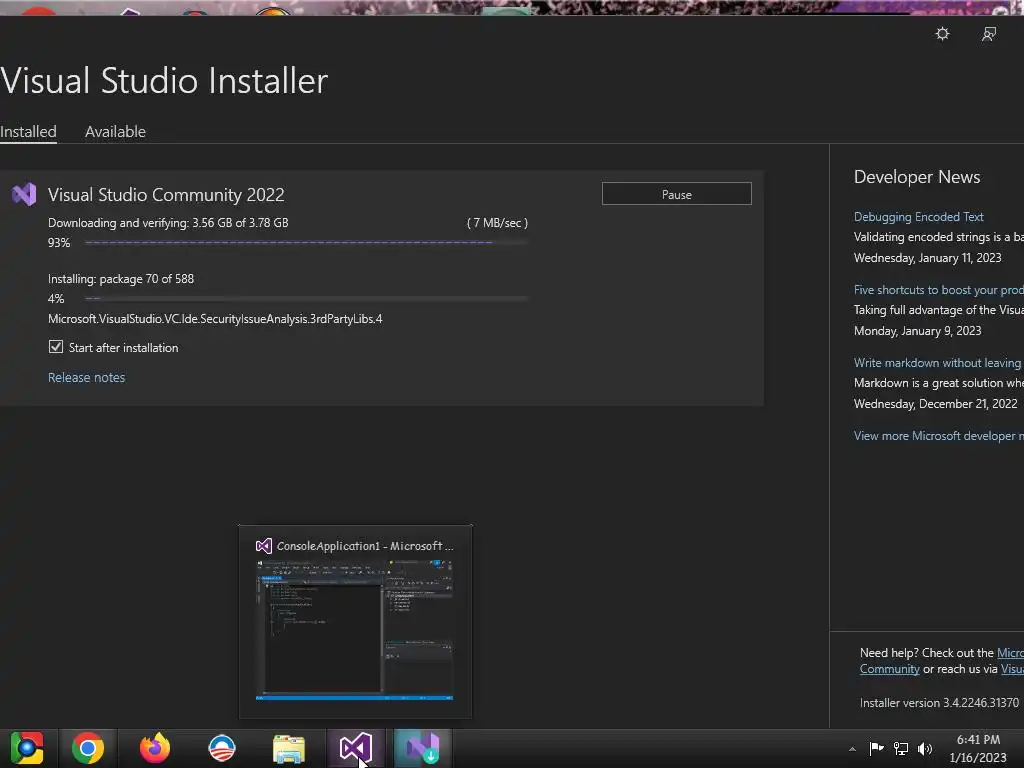Image resolution: width=1024 pixels, height=768 pixels.
Task: Open the Write markdown without leaving article
Action: (938, 363)
